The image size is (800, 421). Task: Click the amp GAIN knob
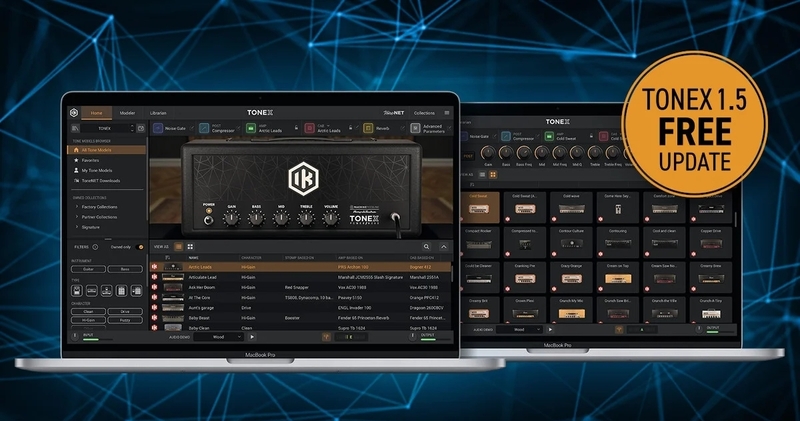[x=232, y=218]
